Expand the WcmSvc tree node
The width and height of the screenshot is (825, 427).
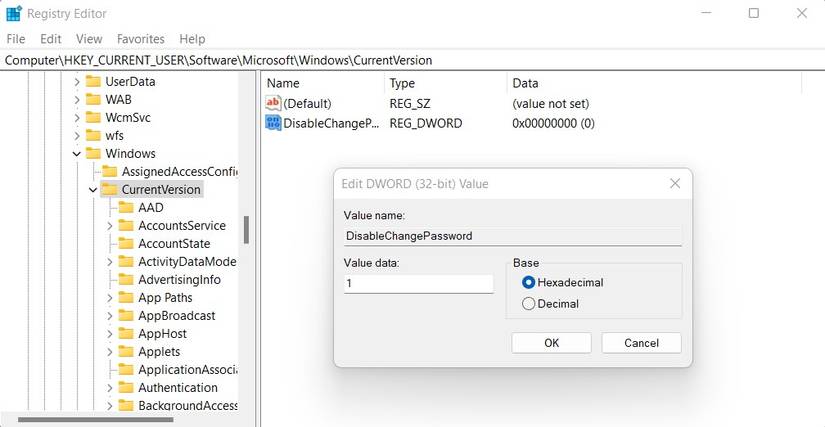(x=77, y=118)
